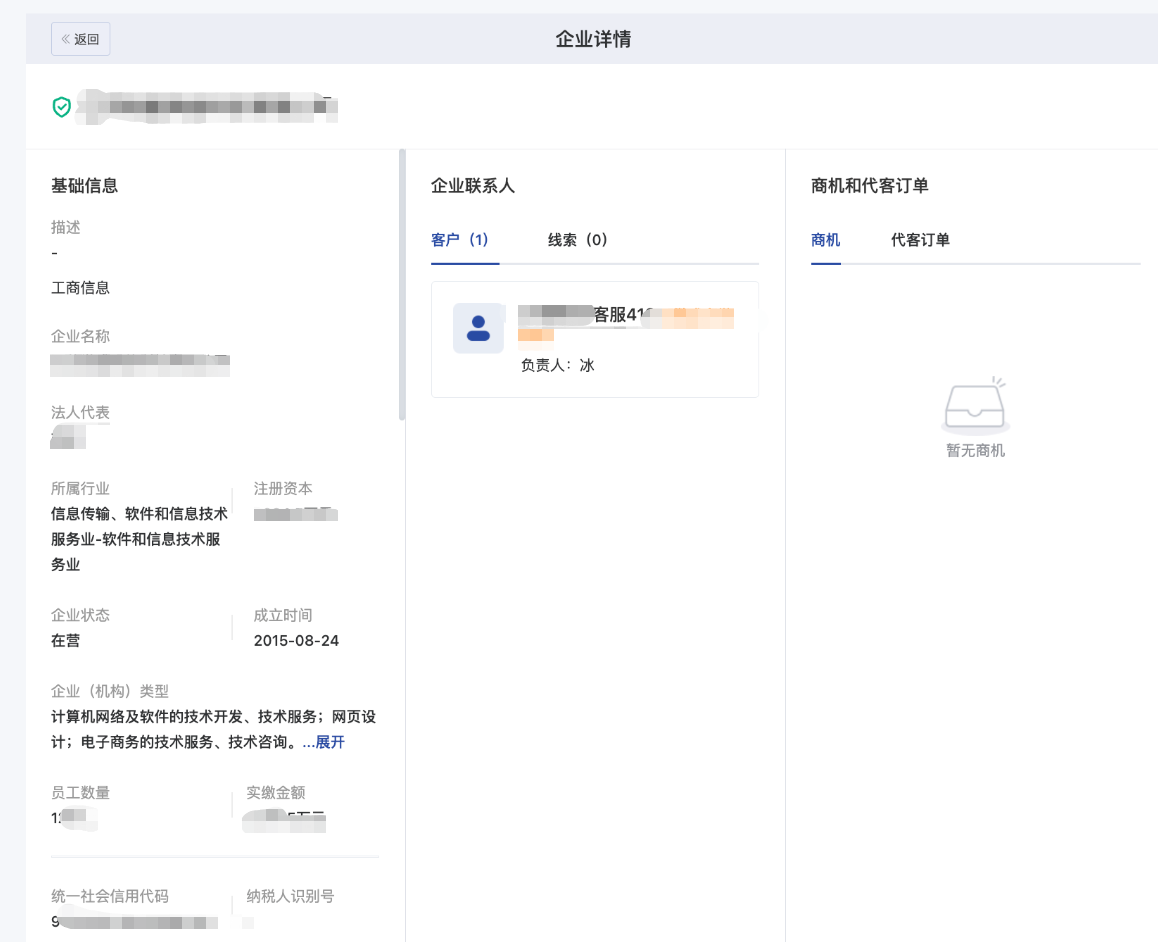Click the 企业名称 label
Image resolution: width=1158 pixels, height=942 pixels.
pos(80,337)
